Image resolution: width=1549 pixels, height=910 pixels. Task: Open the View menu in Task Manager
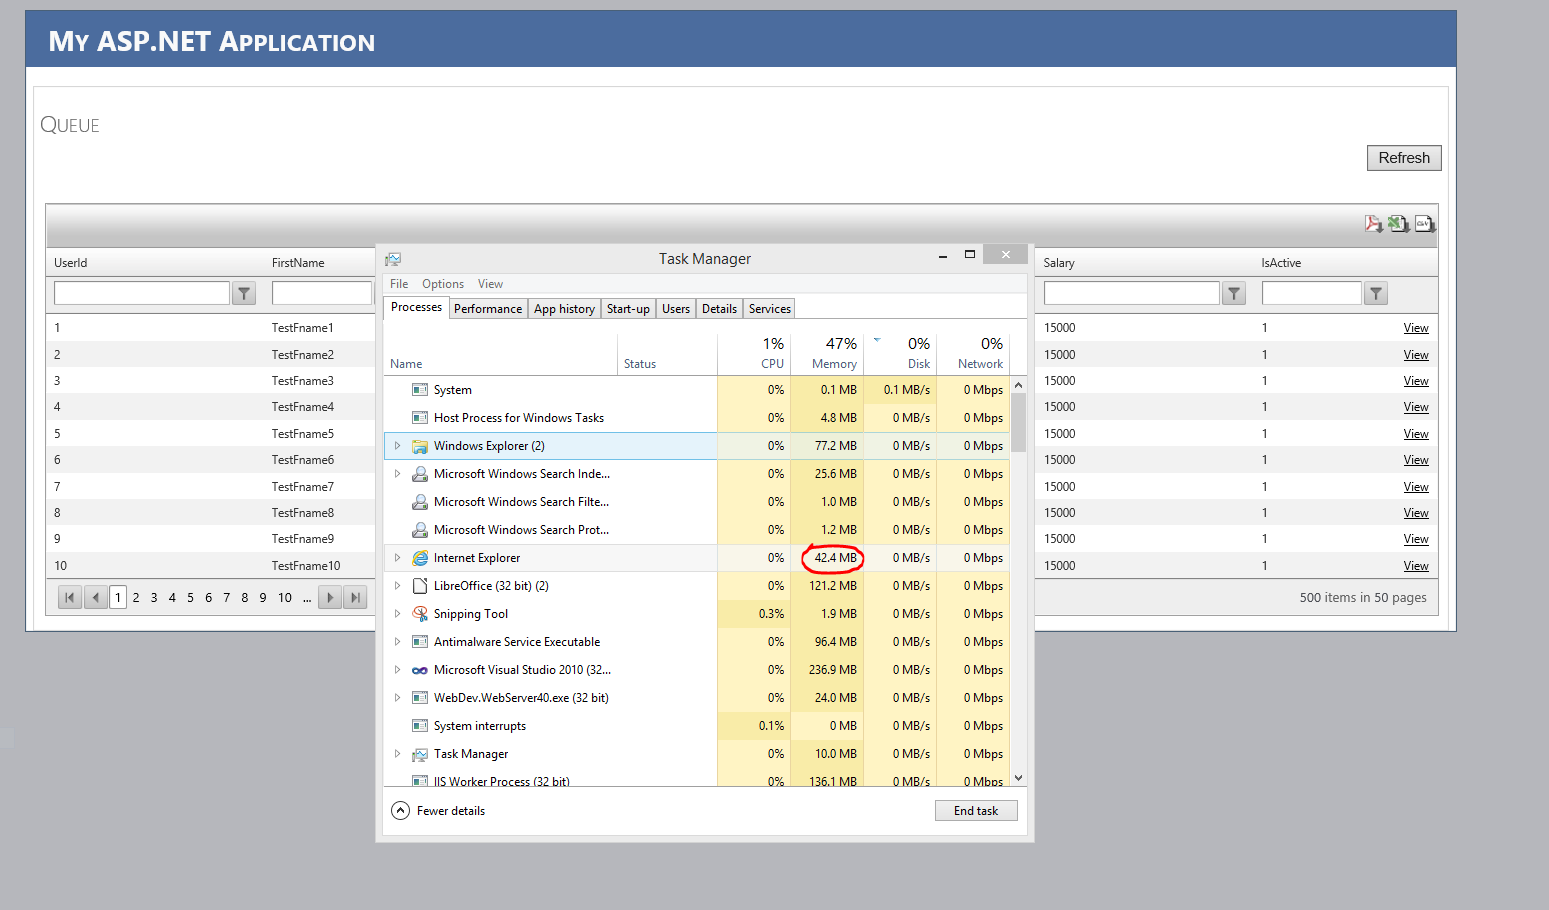(x=490, y=284)
